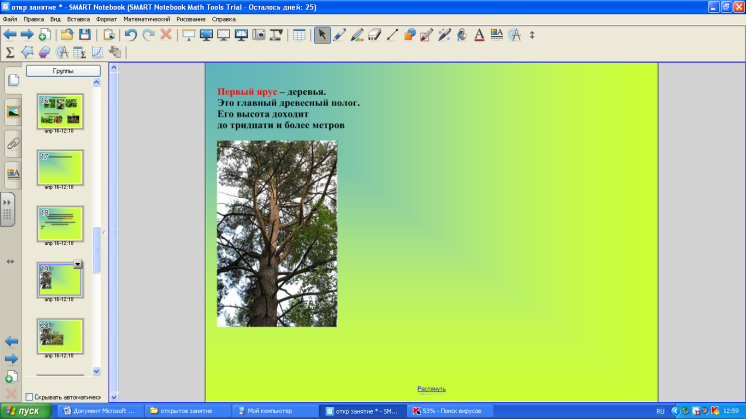This screenshot has height=419, width=746.
Task: Choose the Select arrow tool
Action: (x=322, y=35)
